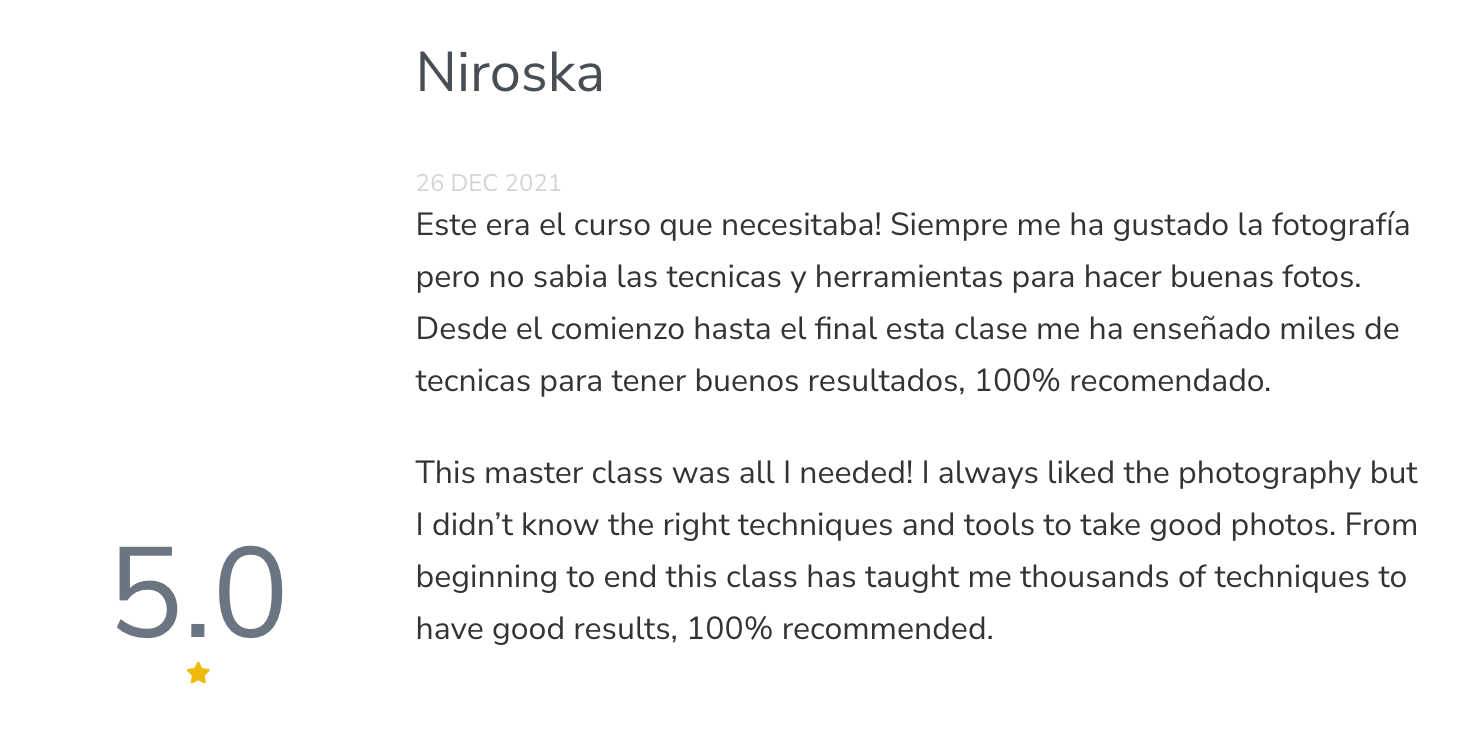Click the gold star icon below the rating

[x=198, y=673]
